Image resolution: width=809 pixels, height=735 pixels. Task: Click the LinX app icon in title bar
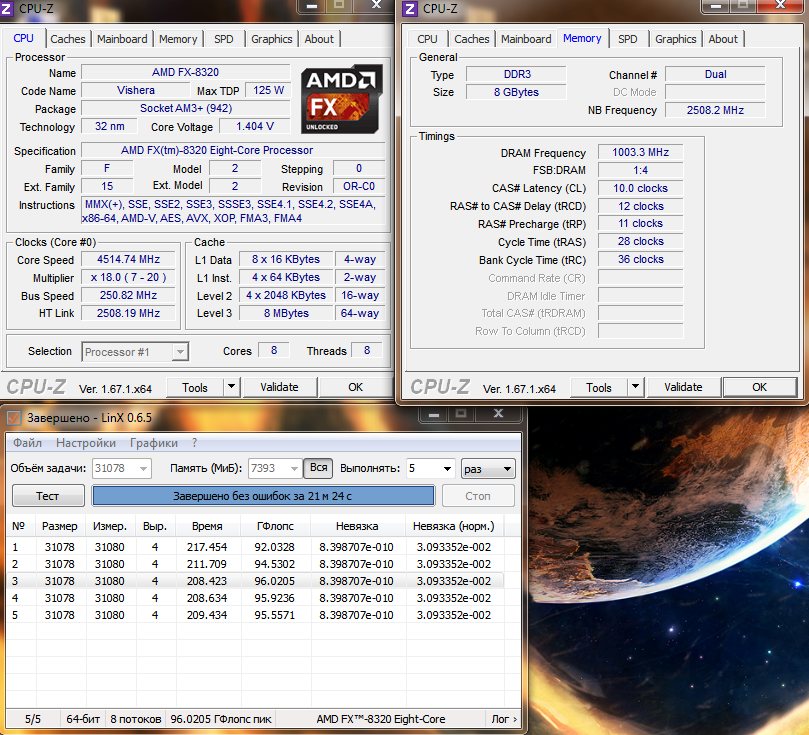click(x=14, y=417)
